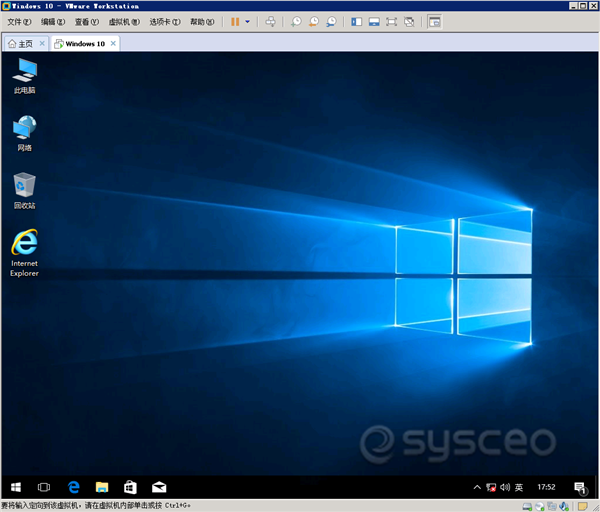Expand hidden tray icons chevron in guest taskbar

(x=477, y=487)
